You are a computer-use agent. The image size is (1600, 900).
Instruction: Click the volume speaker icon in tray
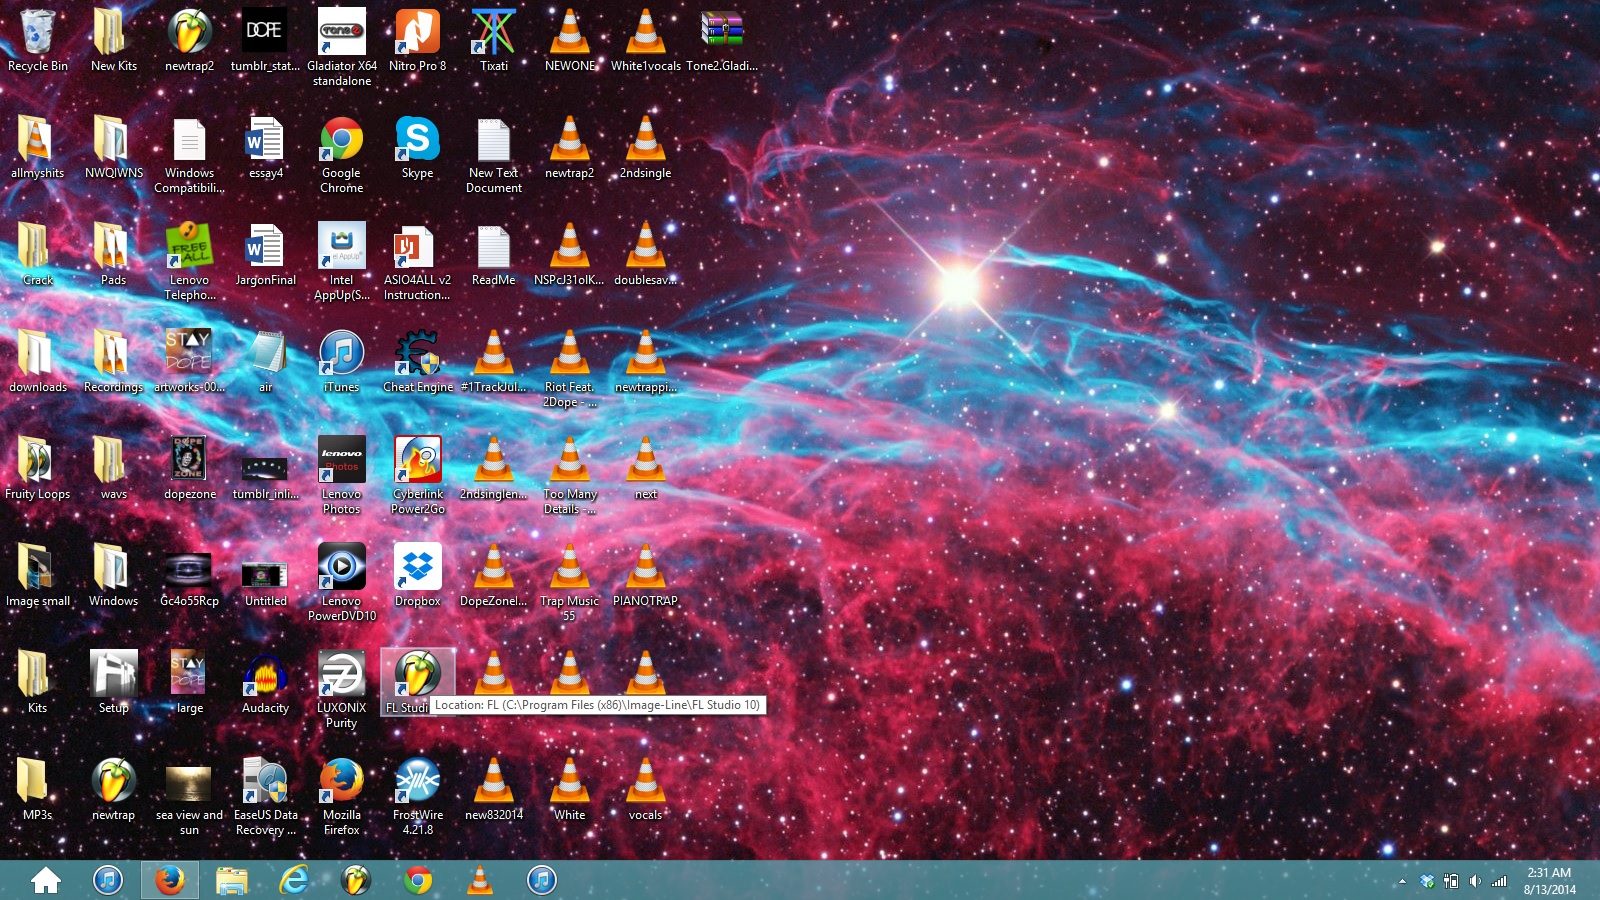pos(1475,881)
